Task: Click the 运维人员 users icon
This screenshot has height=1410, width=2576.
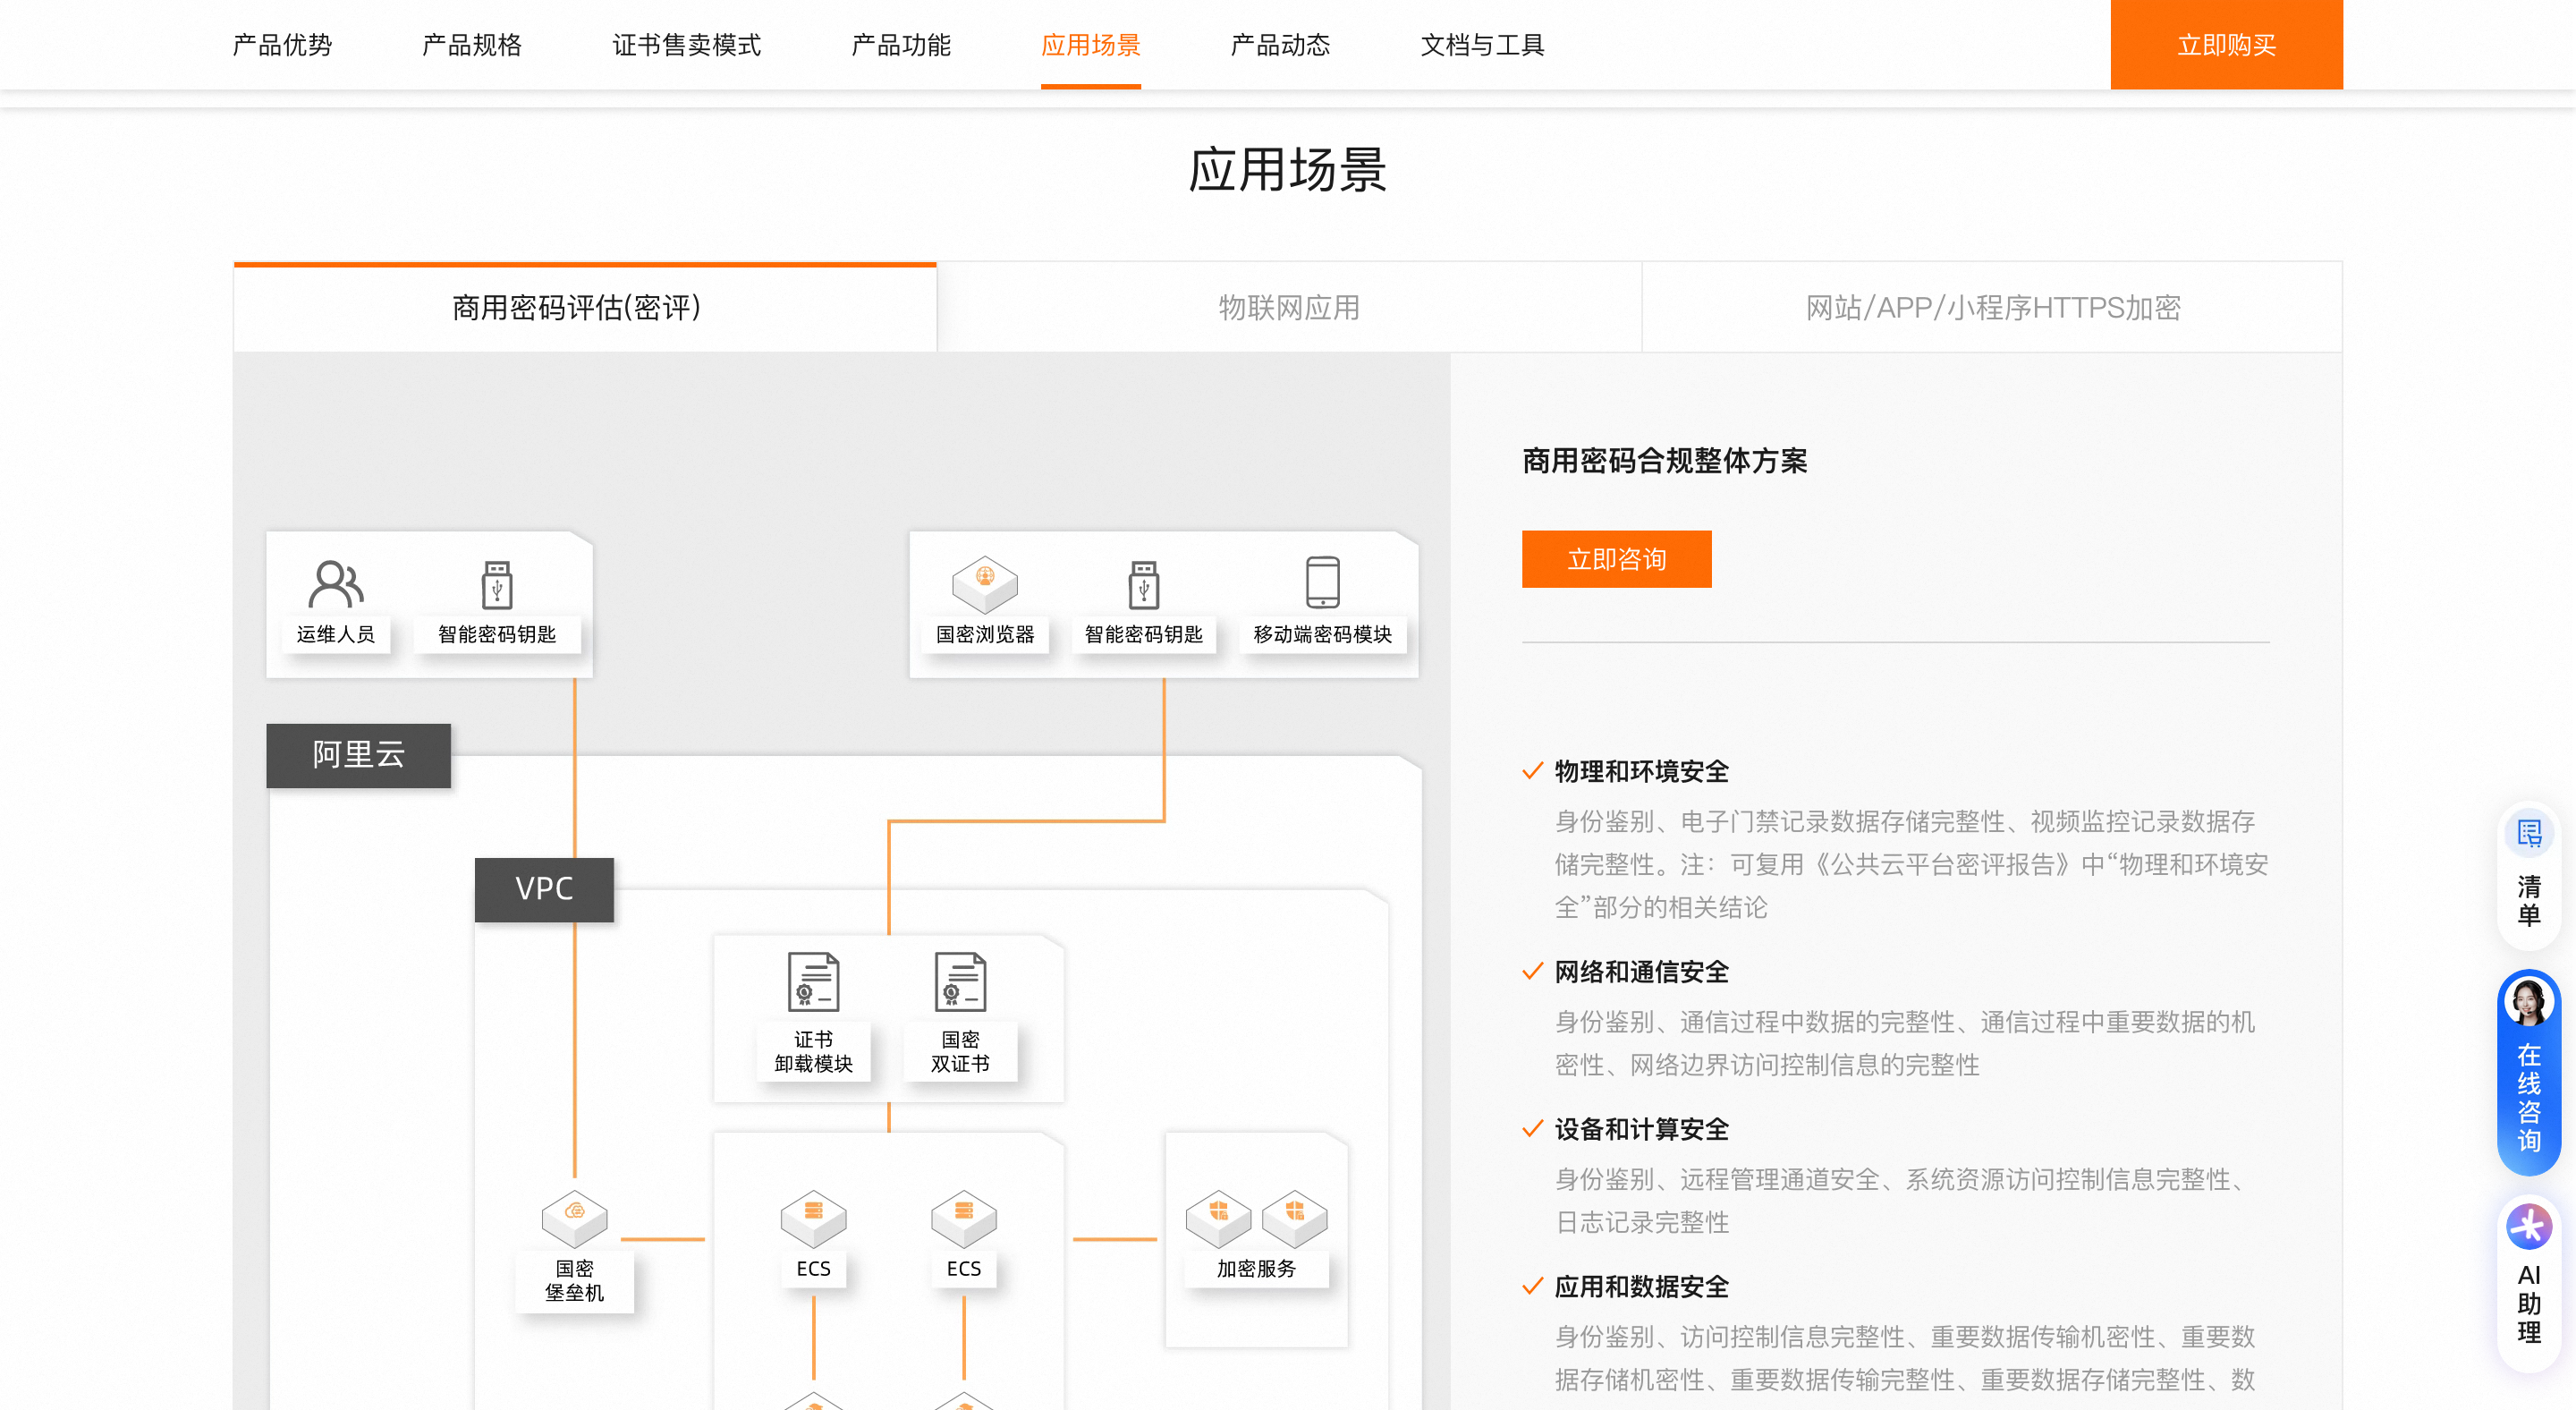Action: click(335, 584)
